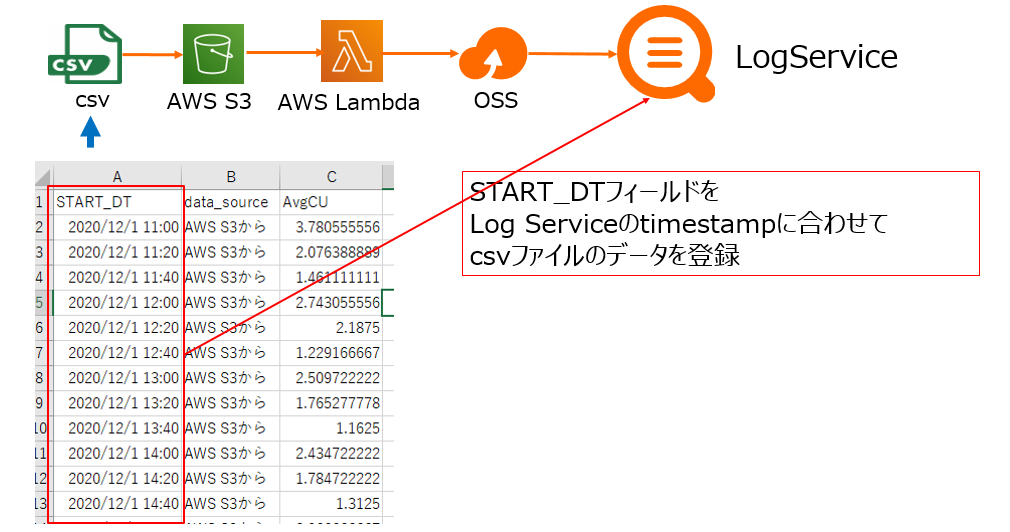Image resolution: width=1010 pixels, height=532 pixels.
Task: Select cell 2020/12/1 13:20
Action: [117, 403]
